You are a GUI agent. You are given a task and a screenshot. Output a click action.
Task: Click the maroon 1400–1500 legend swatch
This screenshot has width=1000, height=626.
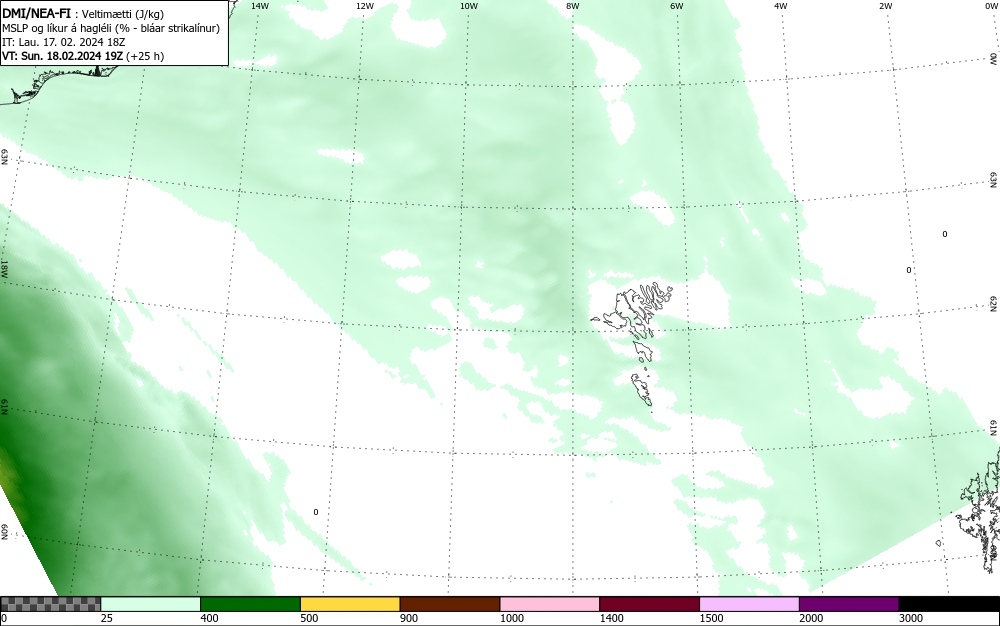[649, 604]
